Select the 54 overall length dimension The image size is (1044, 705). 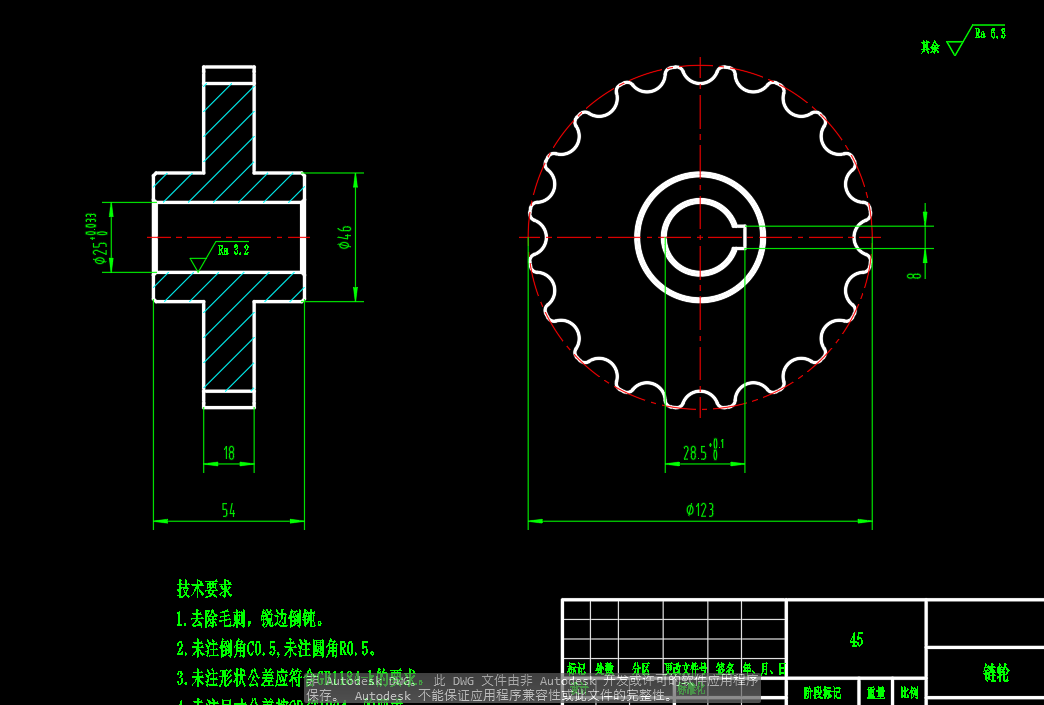(x=228, y=510)
